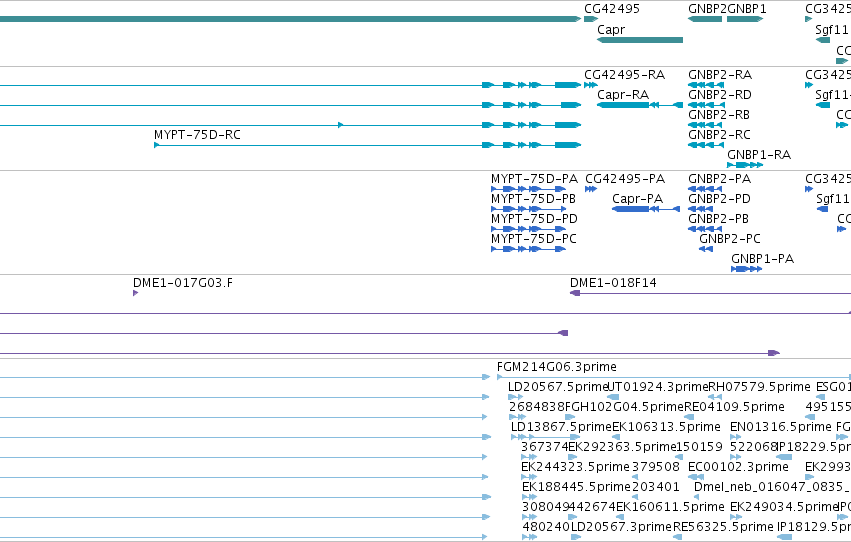Click the EC00102.3prime EST label

coord(738,467)
